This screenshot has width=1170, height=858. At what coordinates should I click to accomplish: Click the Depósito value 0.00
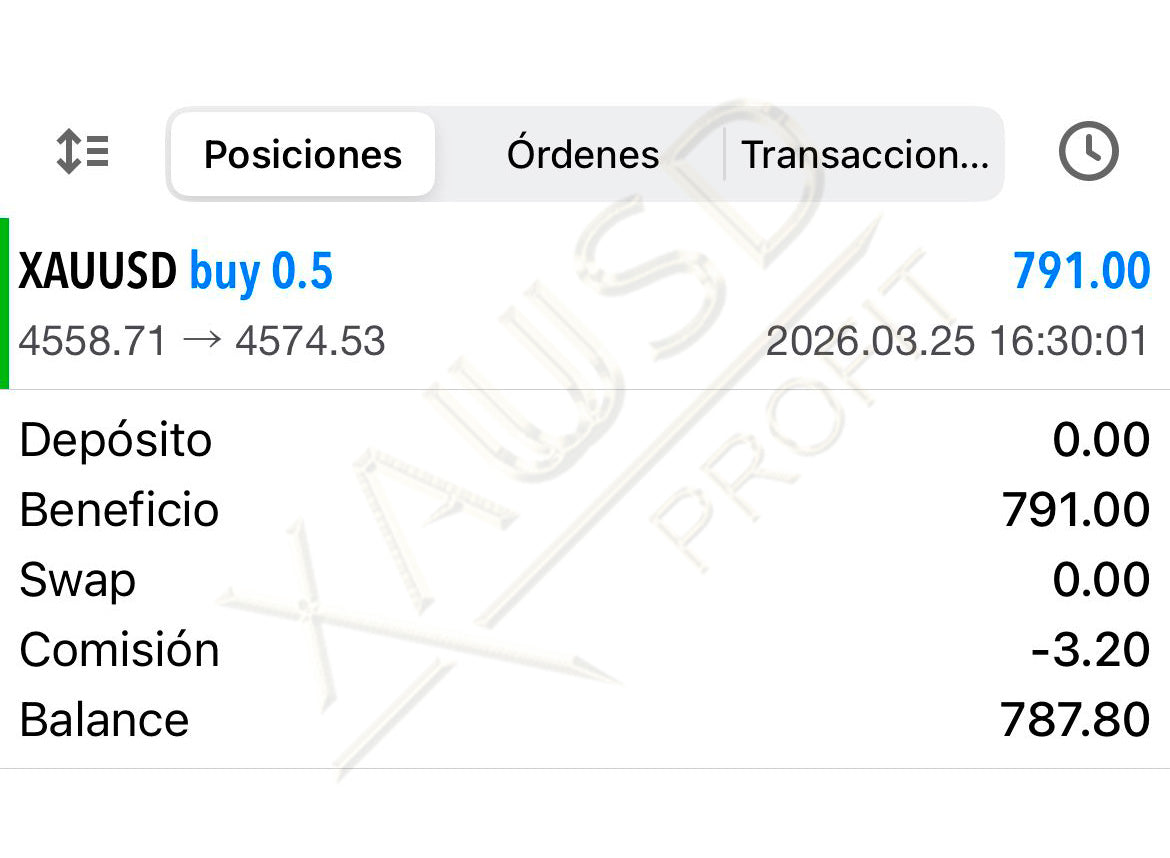(1101, 440)
